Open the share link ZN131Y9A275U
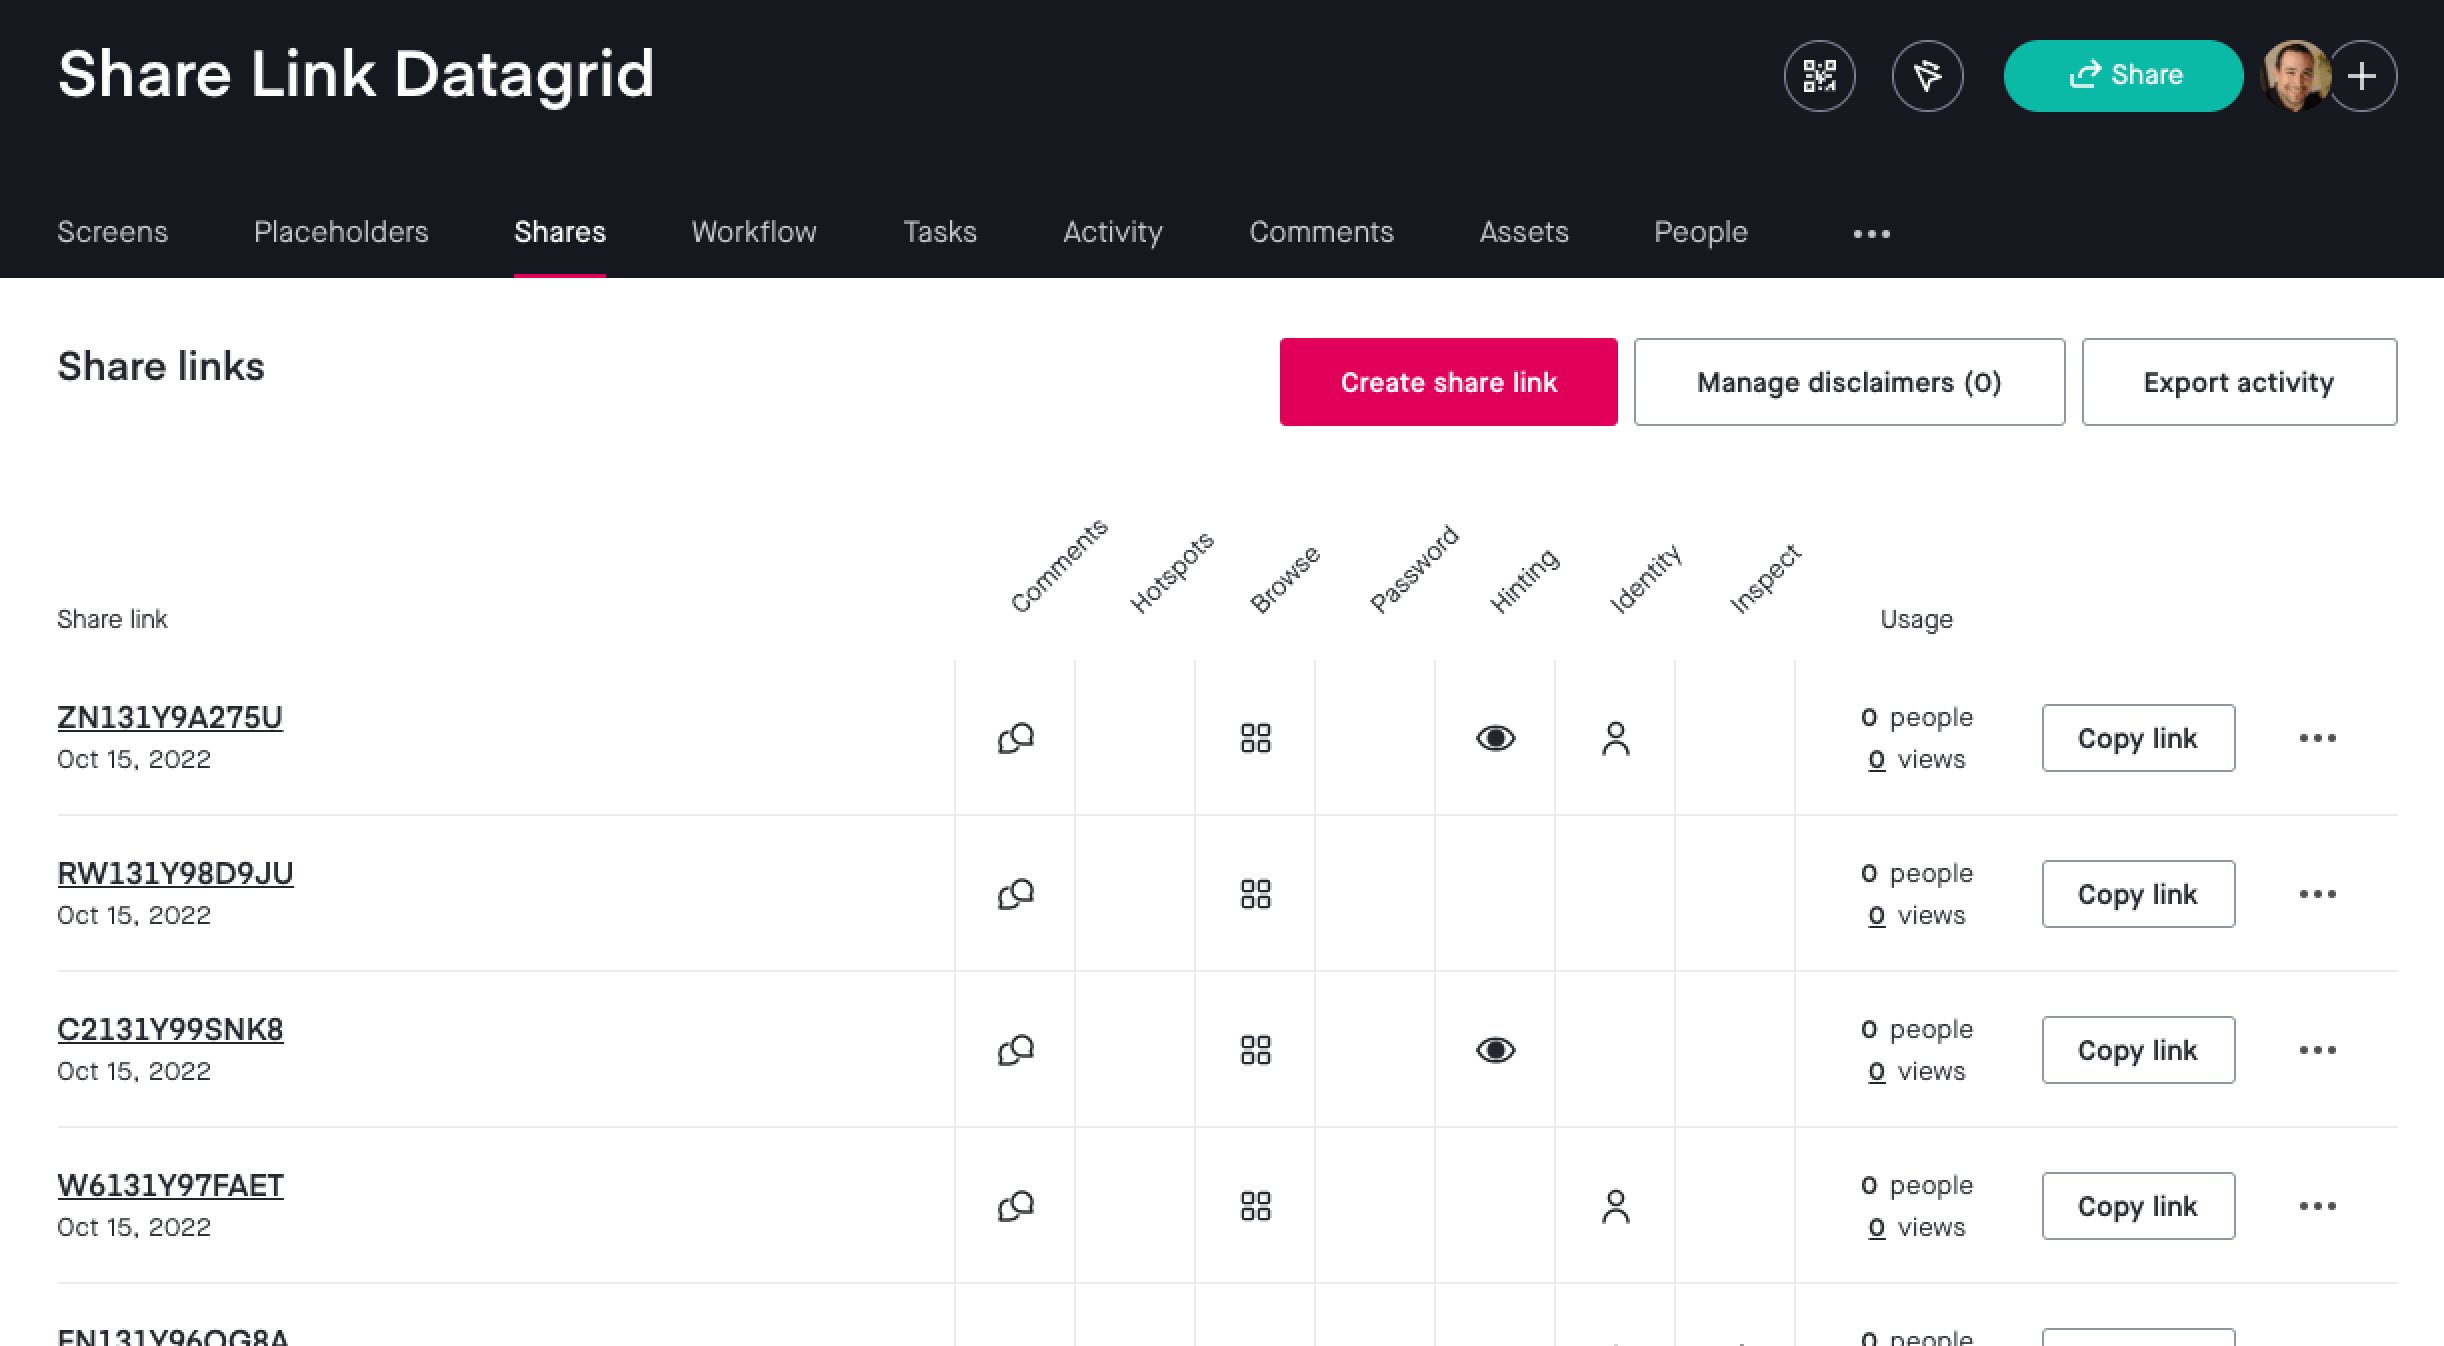Image resolution: width=2444 pixels, height=1346 pixels. pyautogui.click(x=170, y=717)
